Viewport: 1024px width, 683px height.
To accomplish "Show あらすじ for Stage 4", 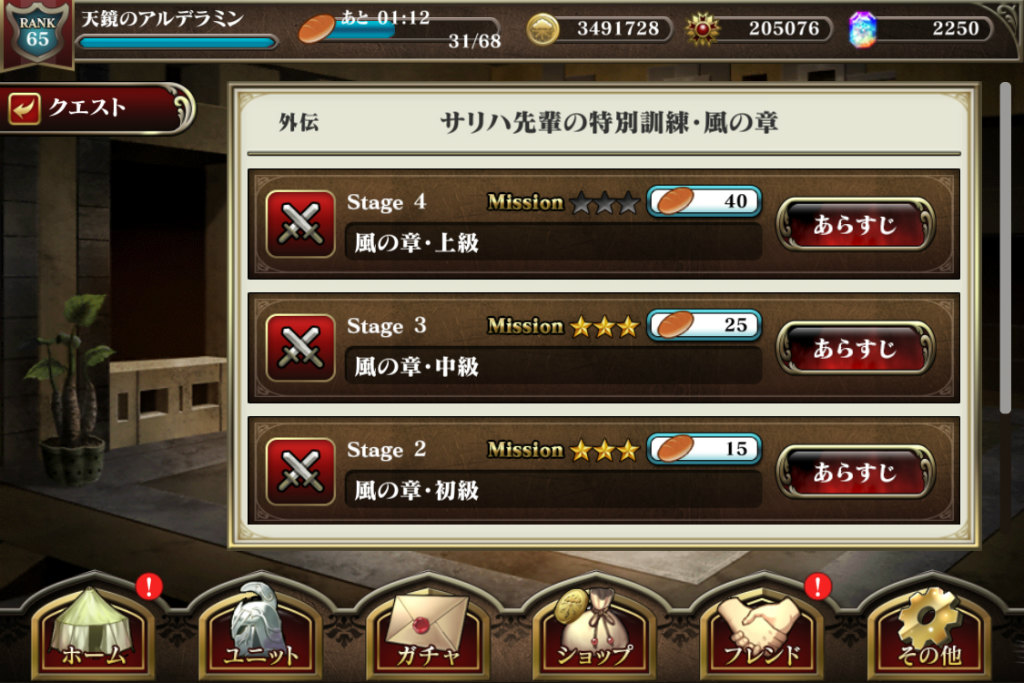I will [855, 225].
